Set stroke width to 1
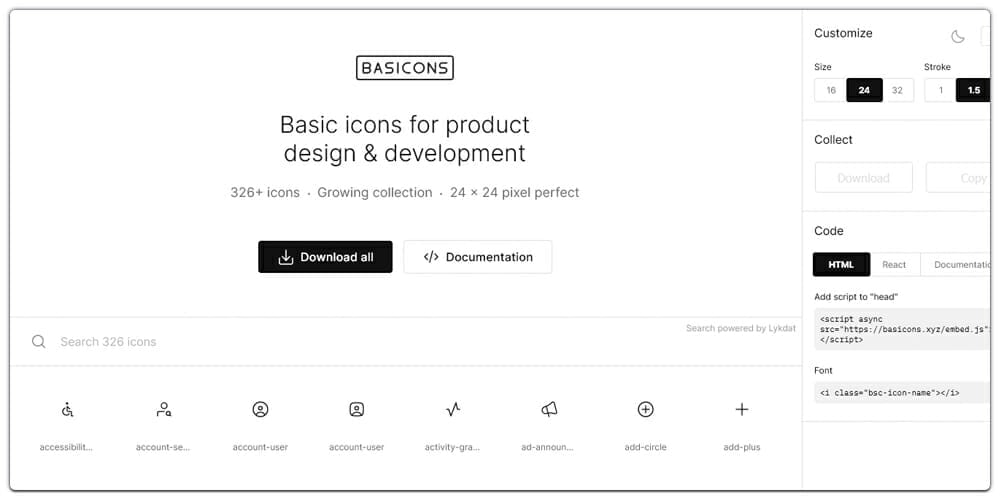The width and height of the screenshot is (1000, 500). (941, 90)
